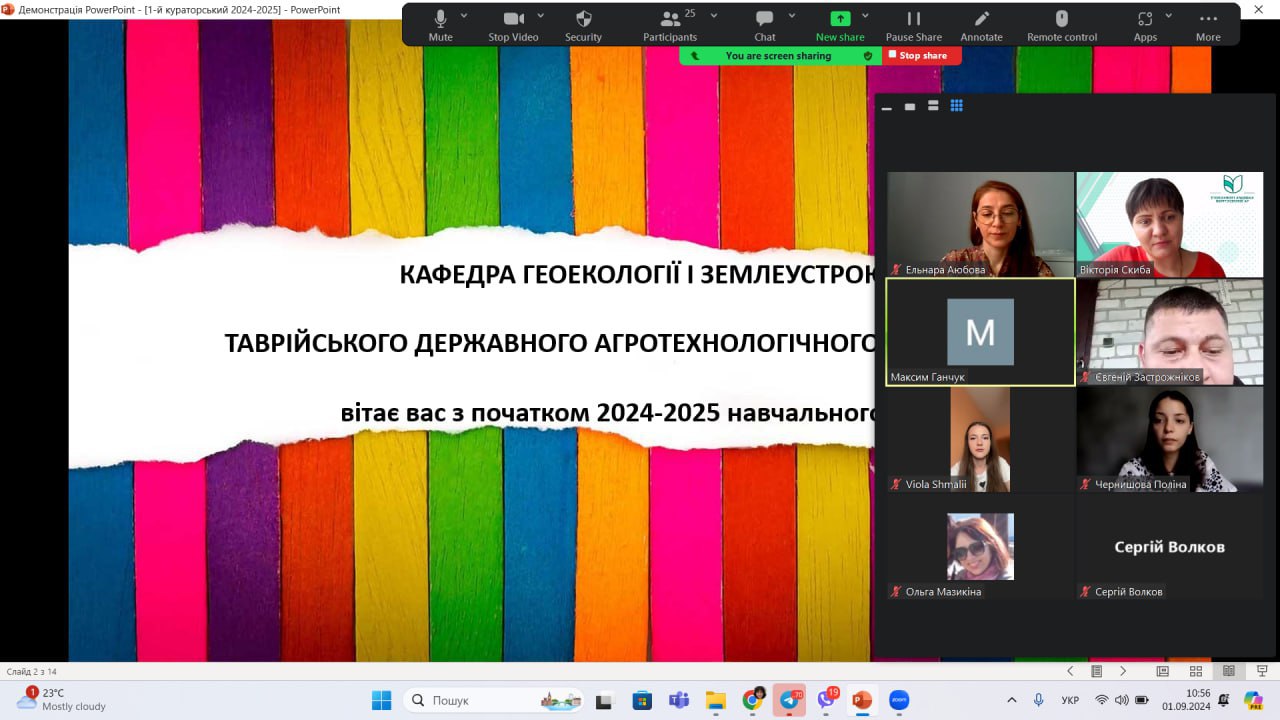
Task: Open the Participants panel
Action: [669, 24]
